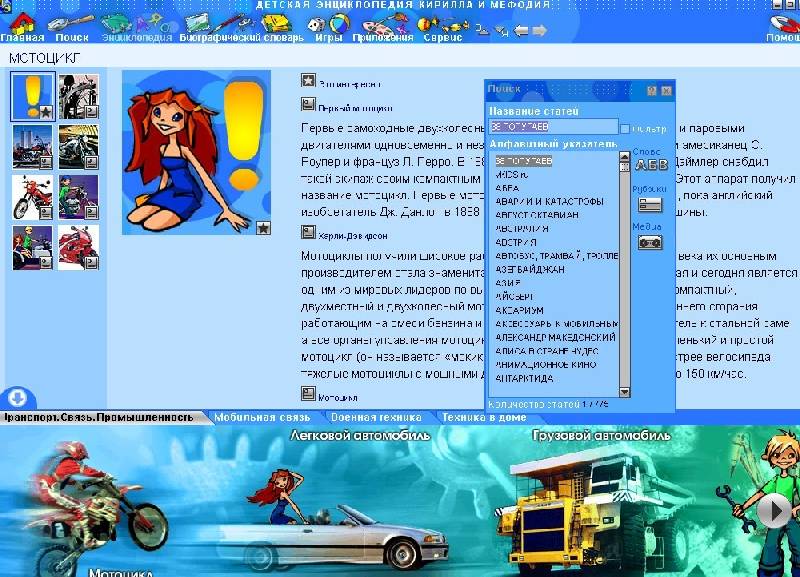Click the forward arrow in top toolbar
The height and width of the screenshot is (577, 800).
click(x=539, y=31)
